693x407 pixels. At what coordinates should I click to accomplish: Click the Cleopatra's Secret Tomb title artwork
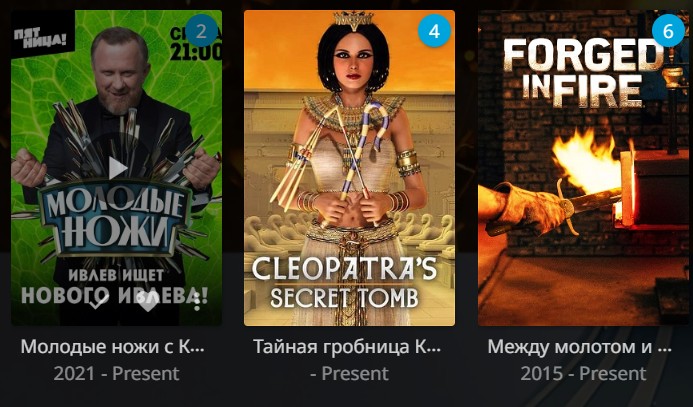pos(344,282)
